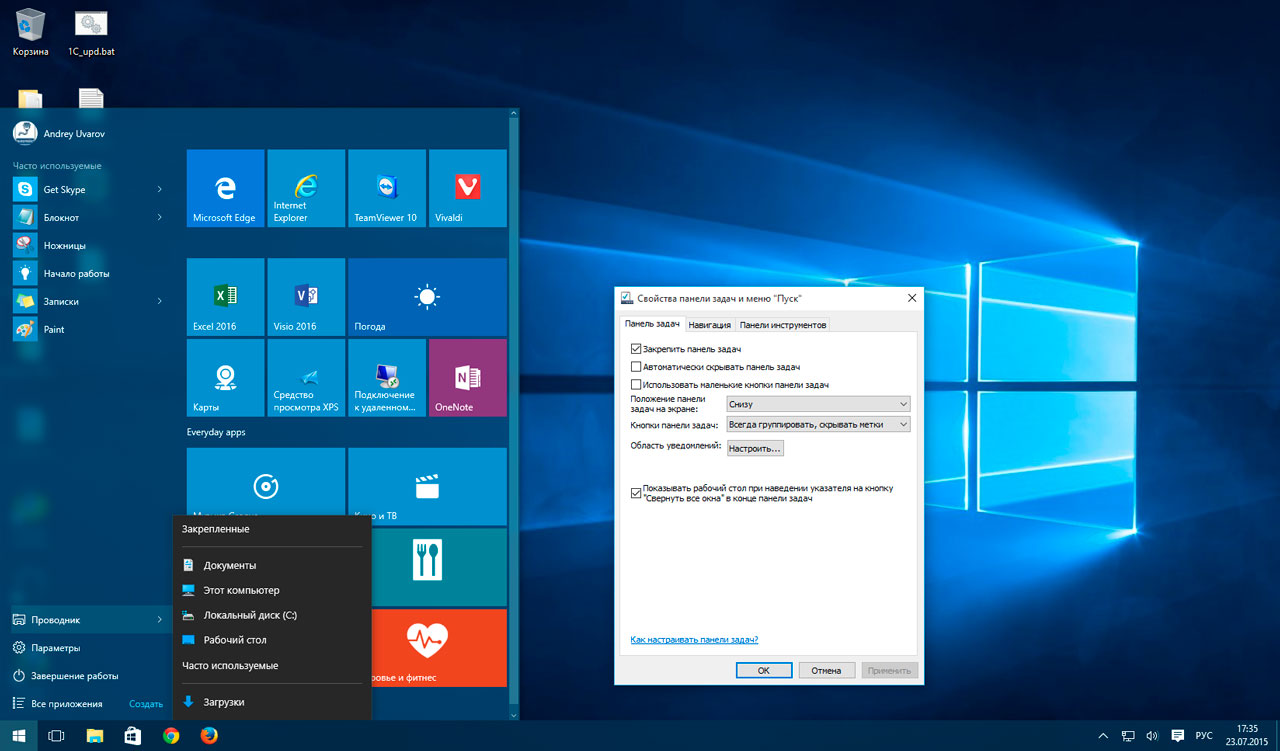The image size is (1280, 751).
Task: Open the Vivaldi browser tile
Action: coord(467,189)
